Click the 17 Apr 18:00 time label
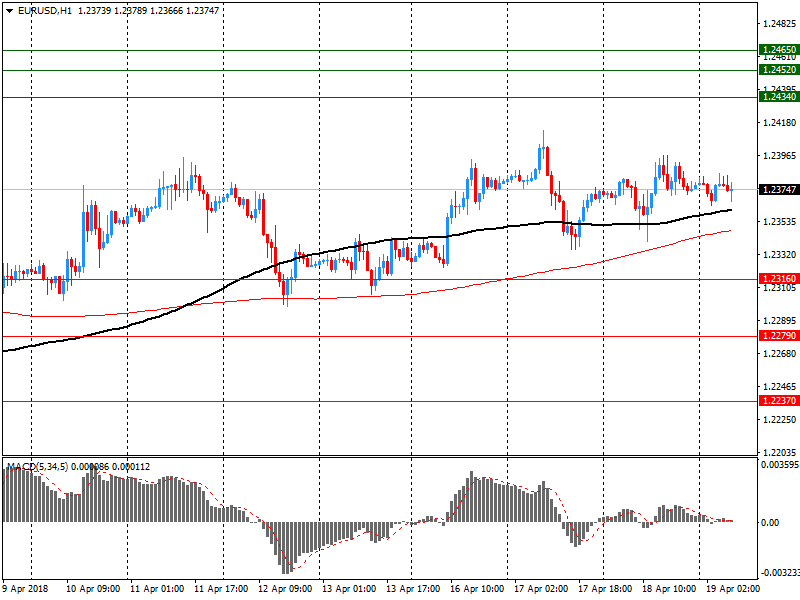This screenshot has height=600, width=800. (605, 589)
